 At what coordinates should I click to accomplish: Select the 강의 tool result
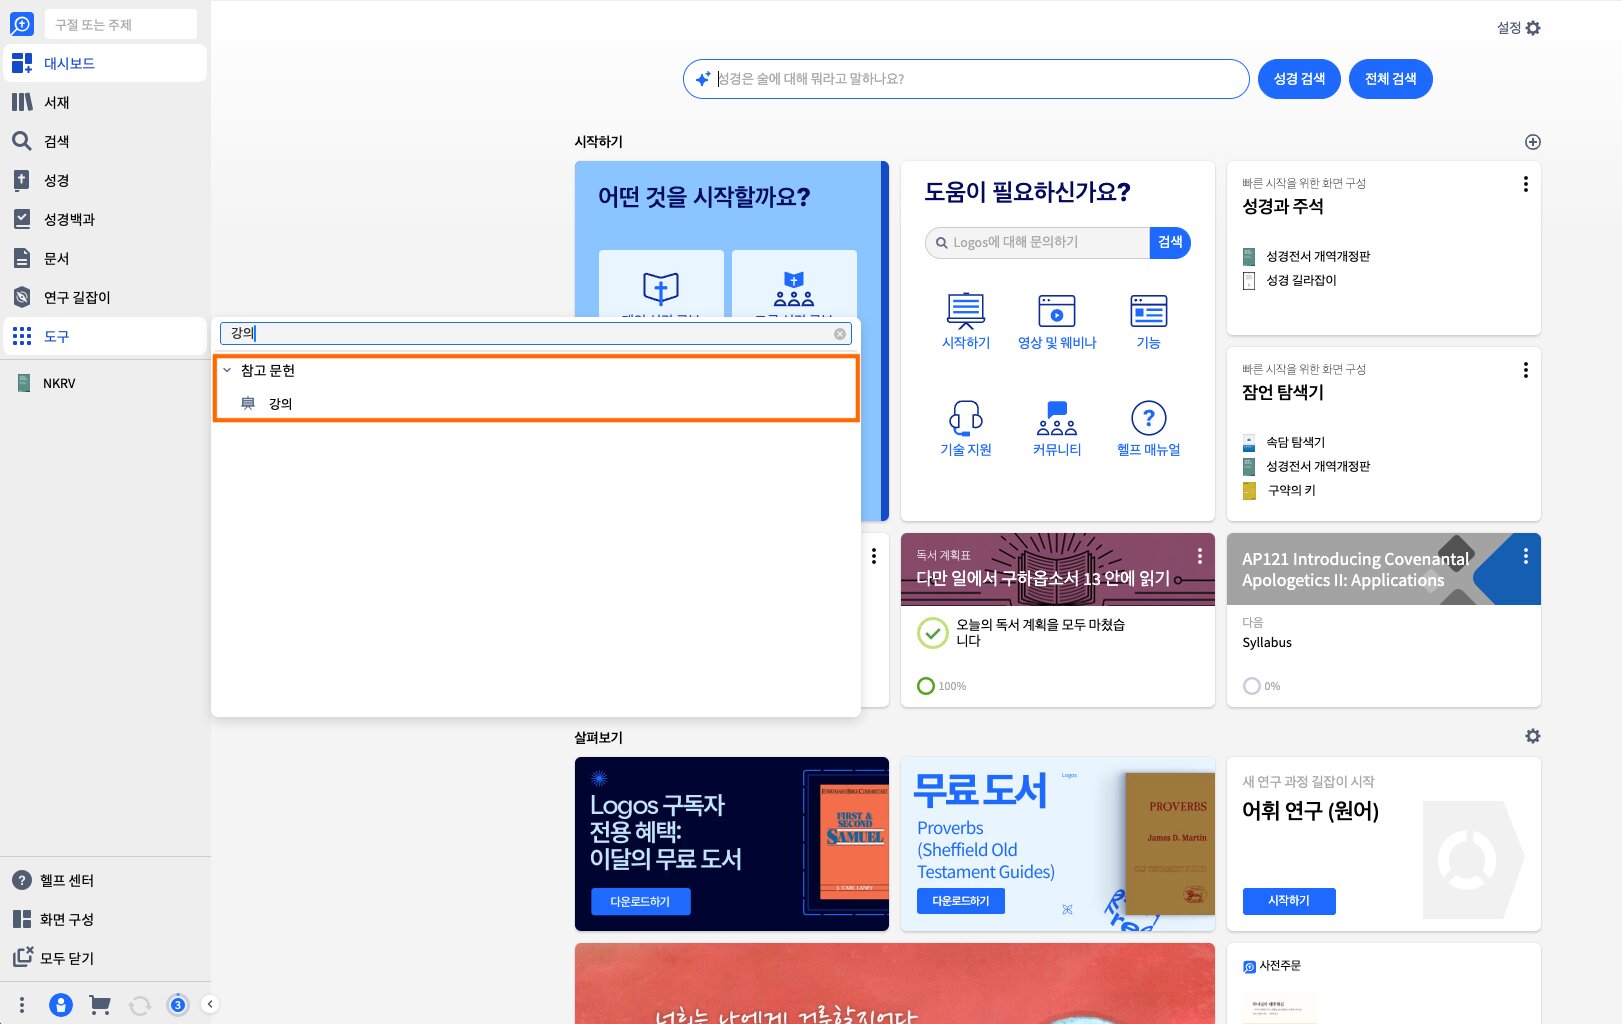[536, 403]
